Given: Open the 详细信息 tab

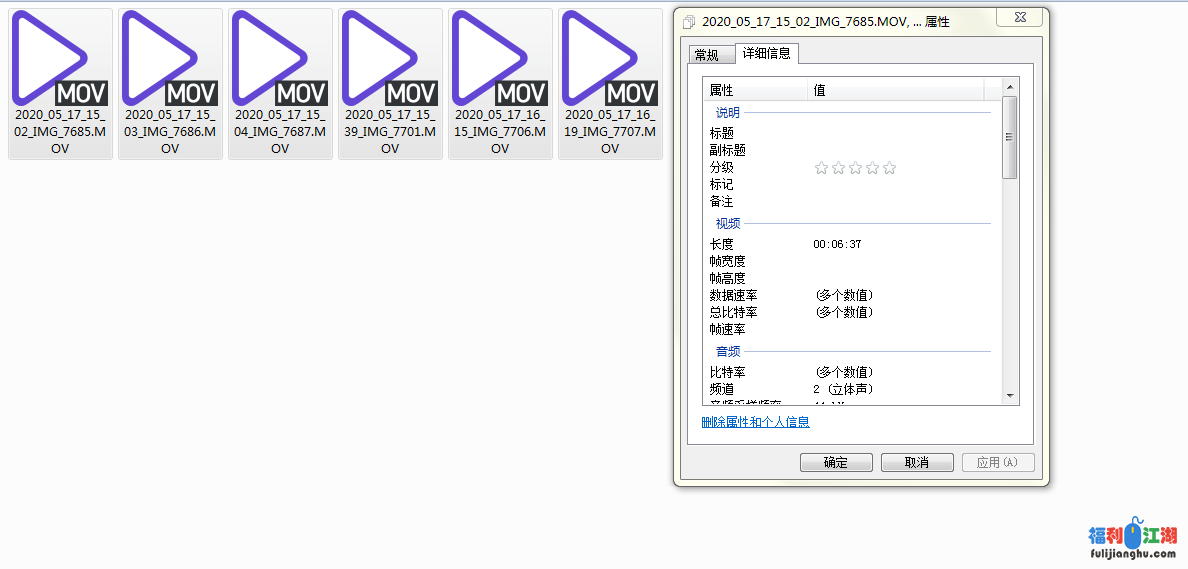Looking at the screenshot, I should pos(766,54).
